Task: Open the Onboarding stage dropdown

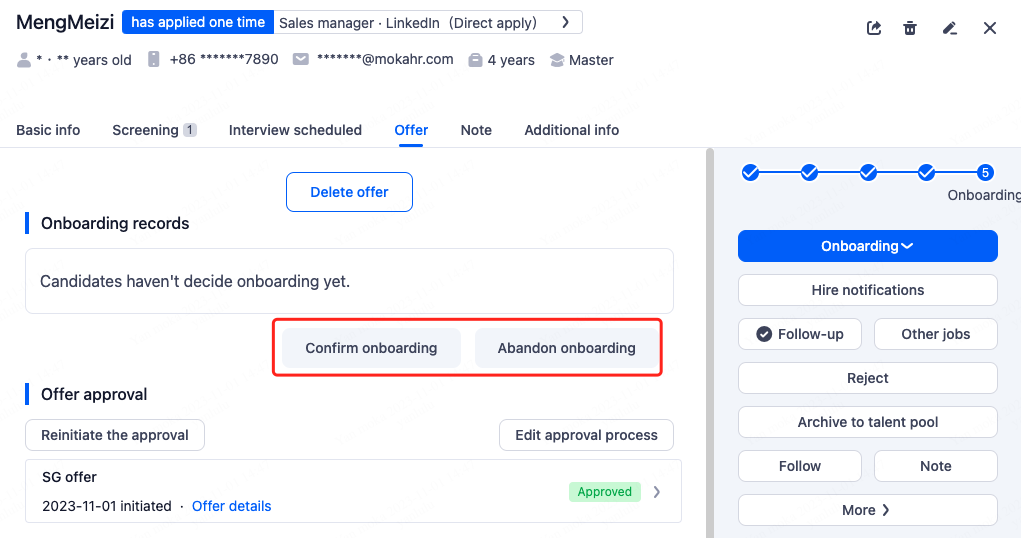Action: pyautogui.click(x=867, y=246)
